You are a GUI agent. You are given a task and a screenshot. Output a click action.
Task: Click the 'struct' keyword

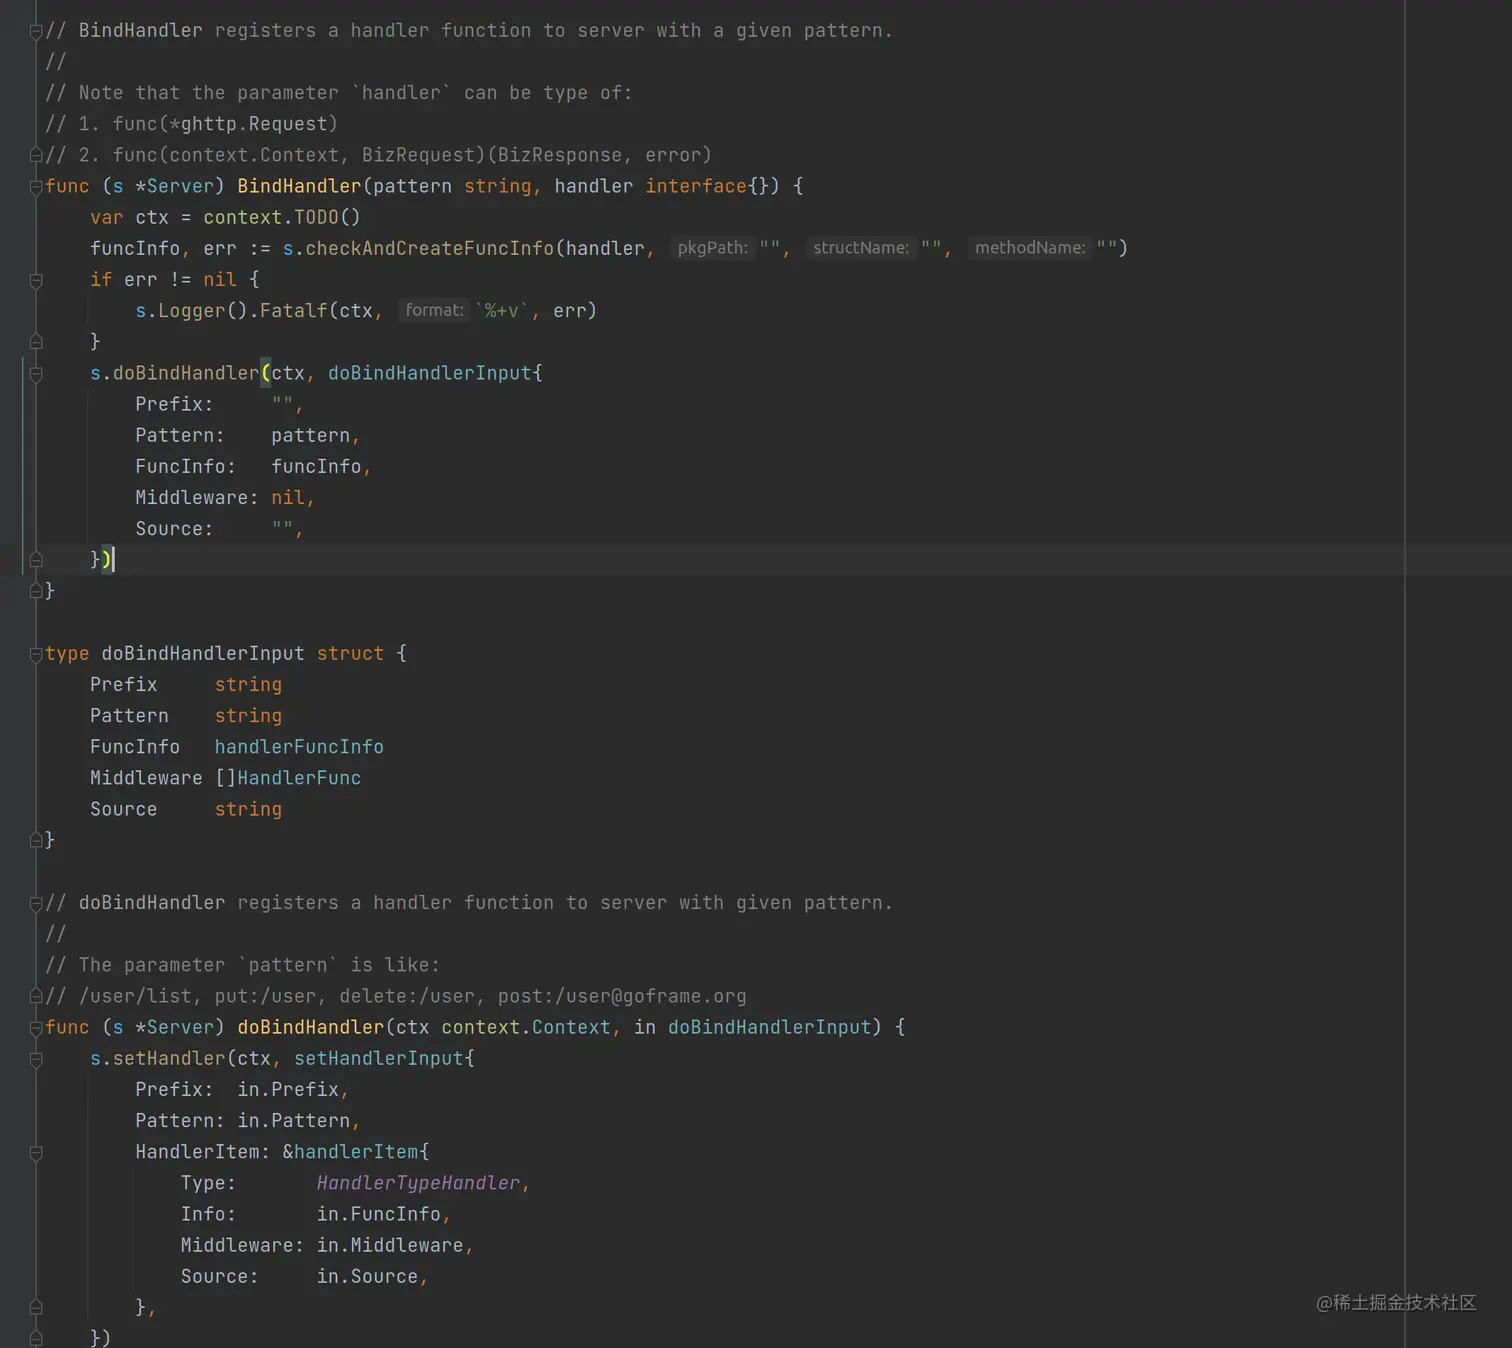[350, 654]
